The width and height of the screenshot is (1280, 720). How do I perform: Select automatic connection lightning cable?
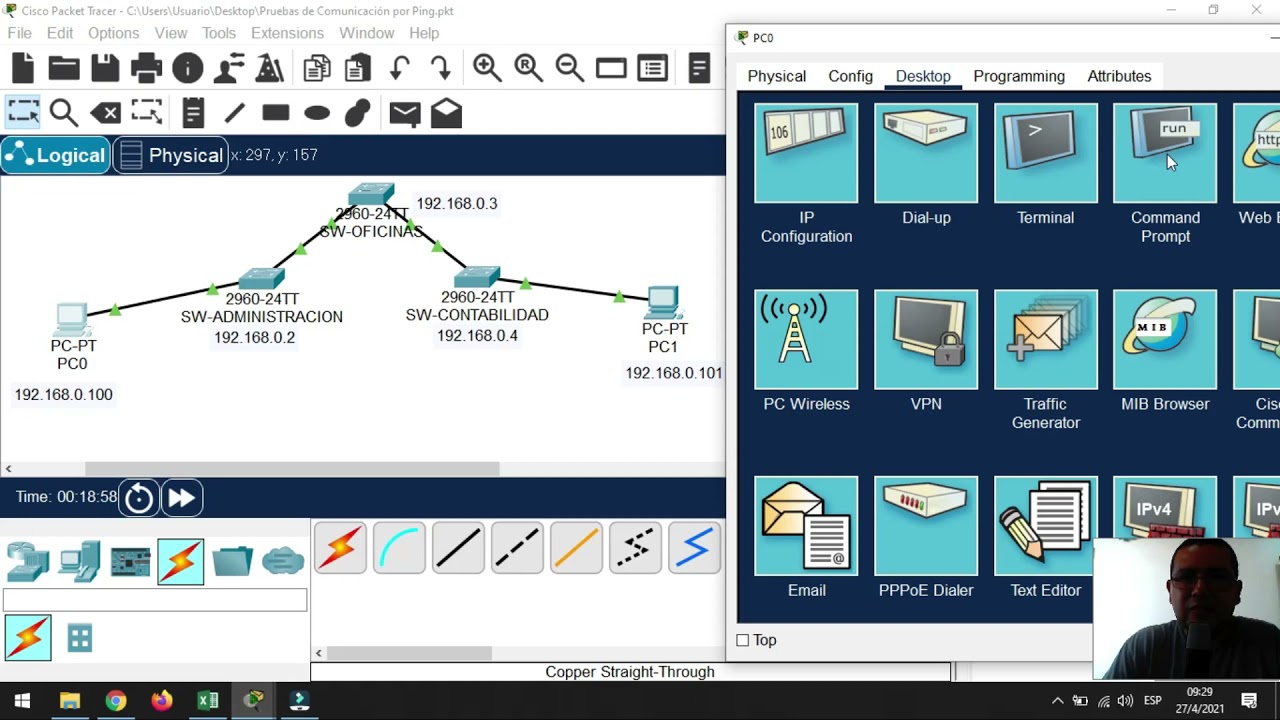[x=340, y=547]
